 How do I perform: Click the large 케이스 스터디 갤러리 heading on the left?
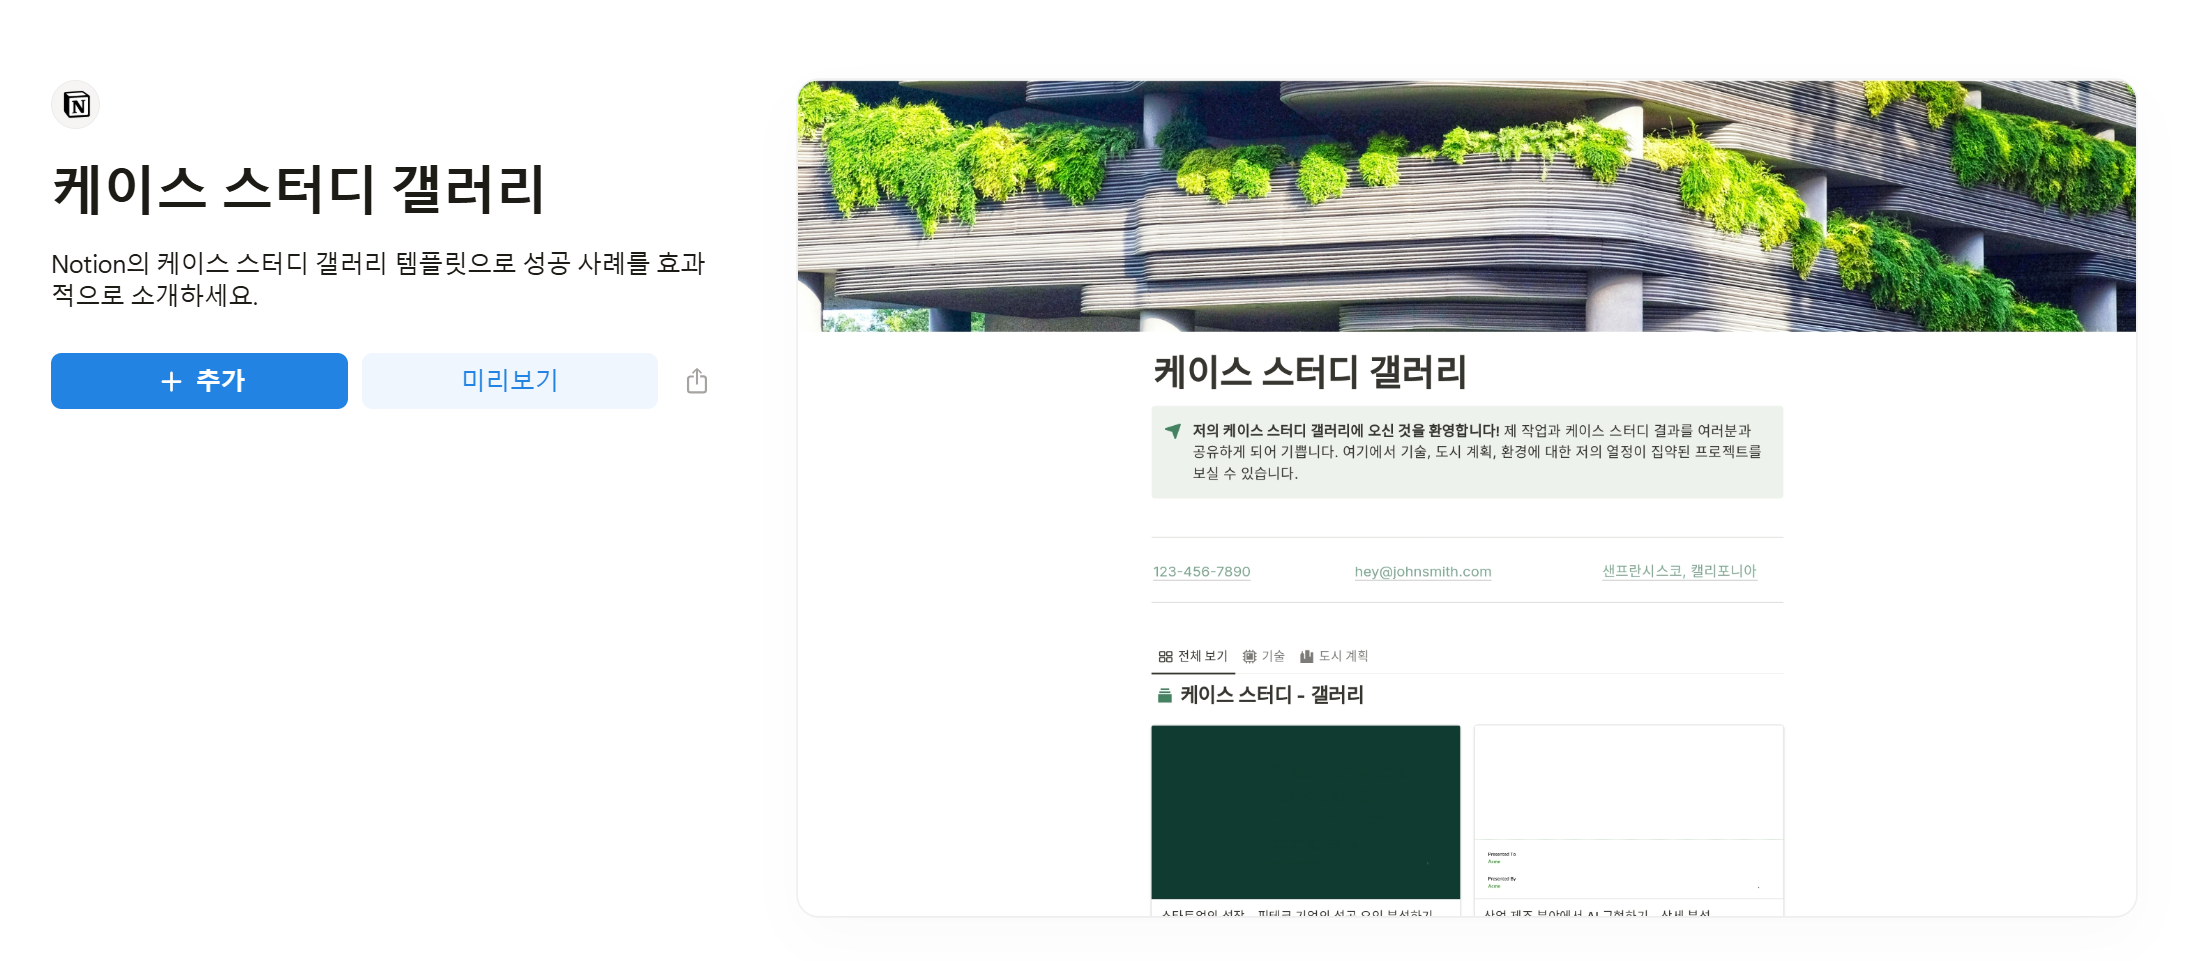pos(298,189)
